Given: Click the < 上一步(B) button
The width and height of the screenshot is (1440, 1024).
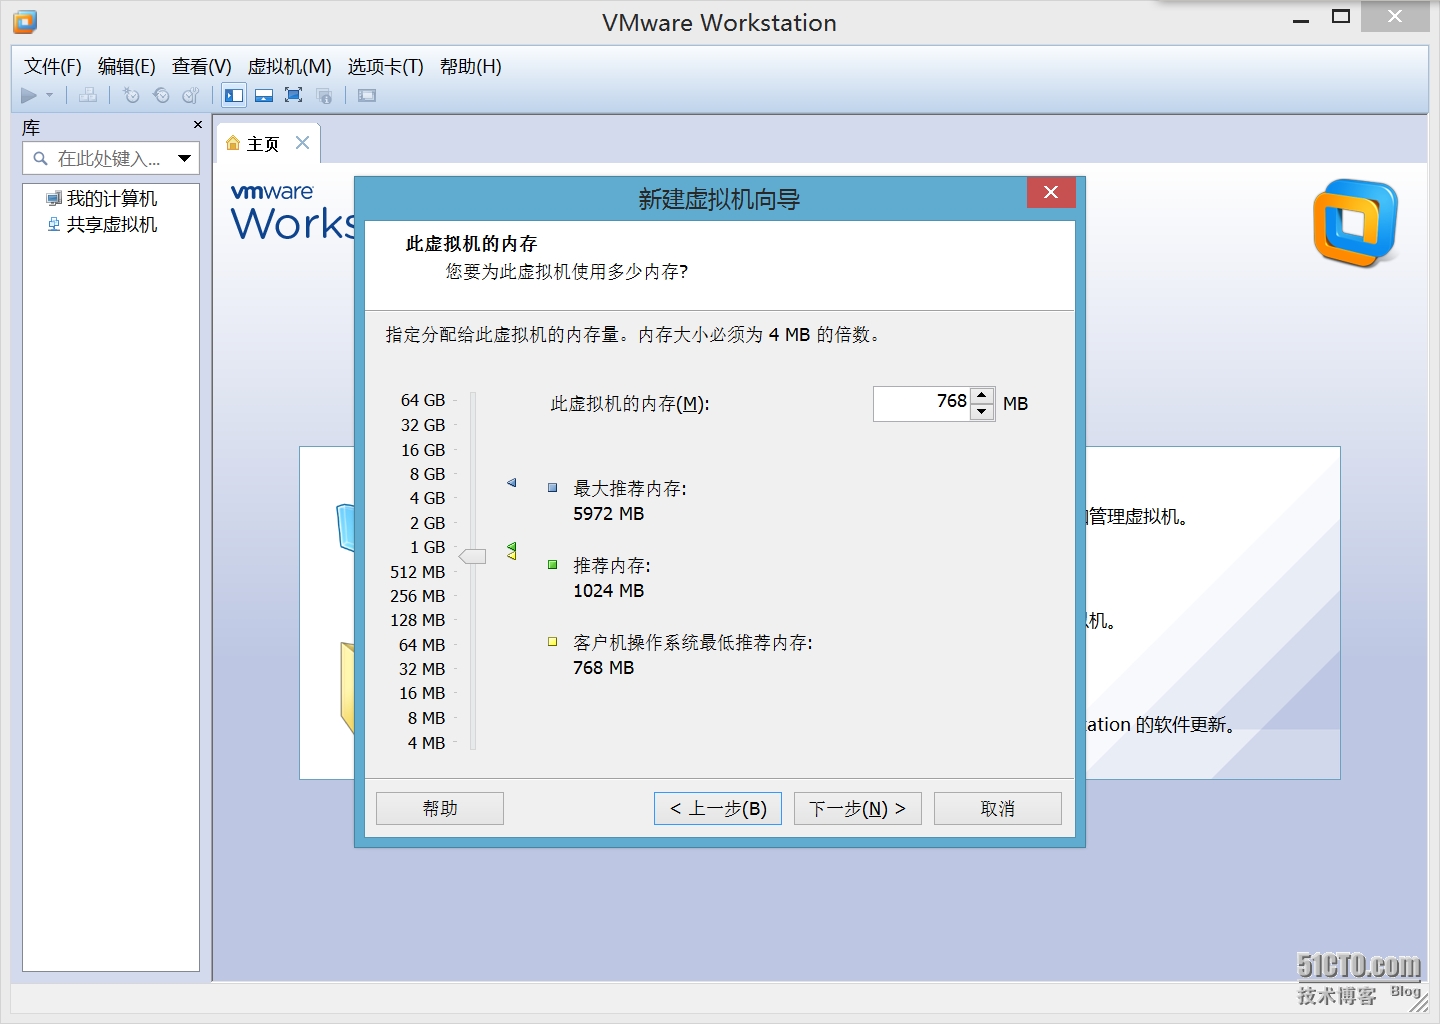Looking at the screenshot, I should click(718, 808).
